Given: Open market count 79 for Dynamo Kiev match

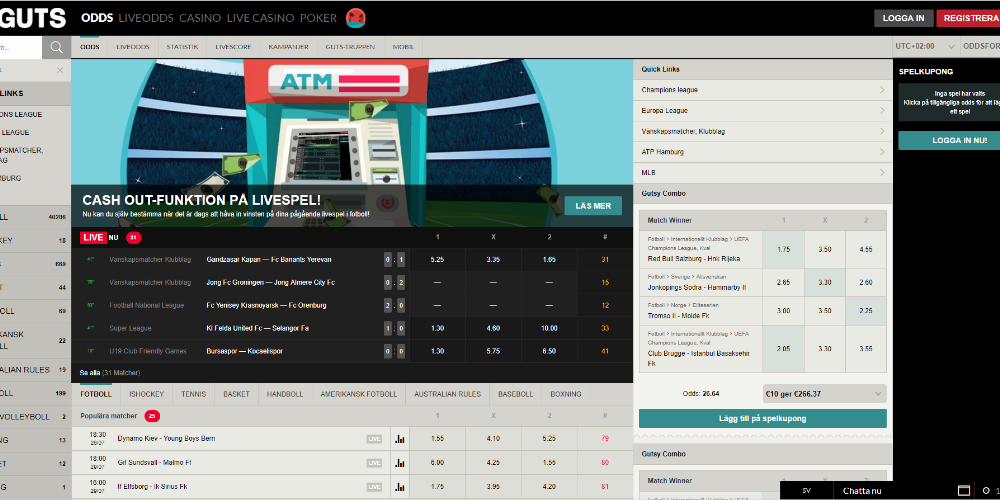Looking at the screenshot, I should (x=605, y=439).
